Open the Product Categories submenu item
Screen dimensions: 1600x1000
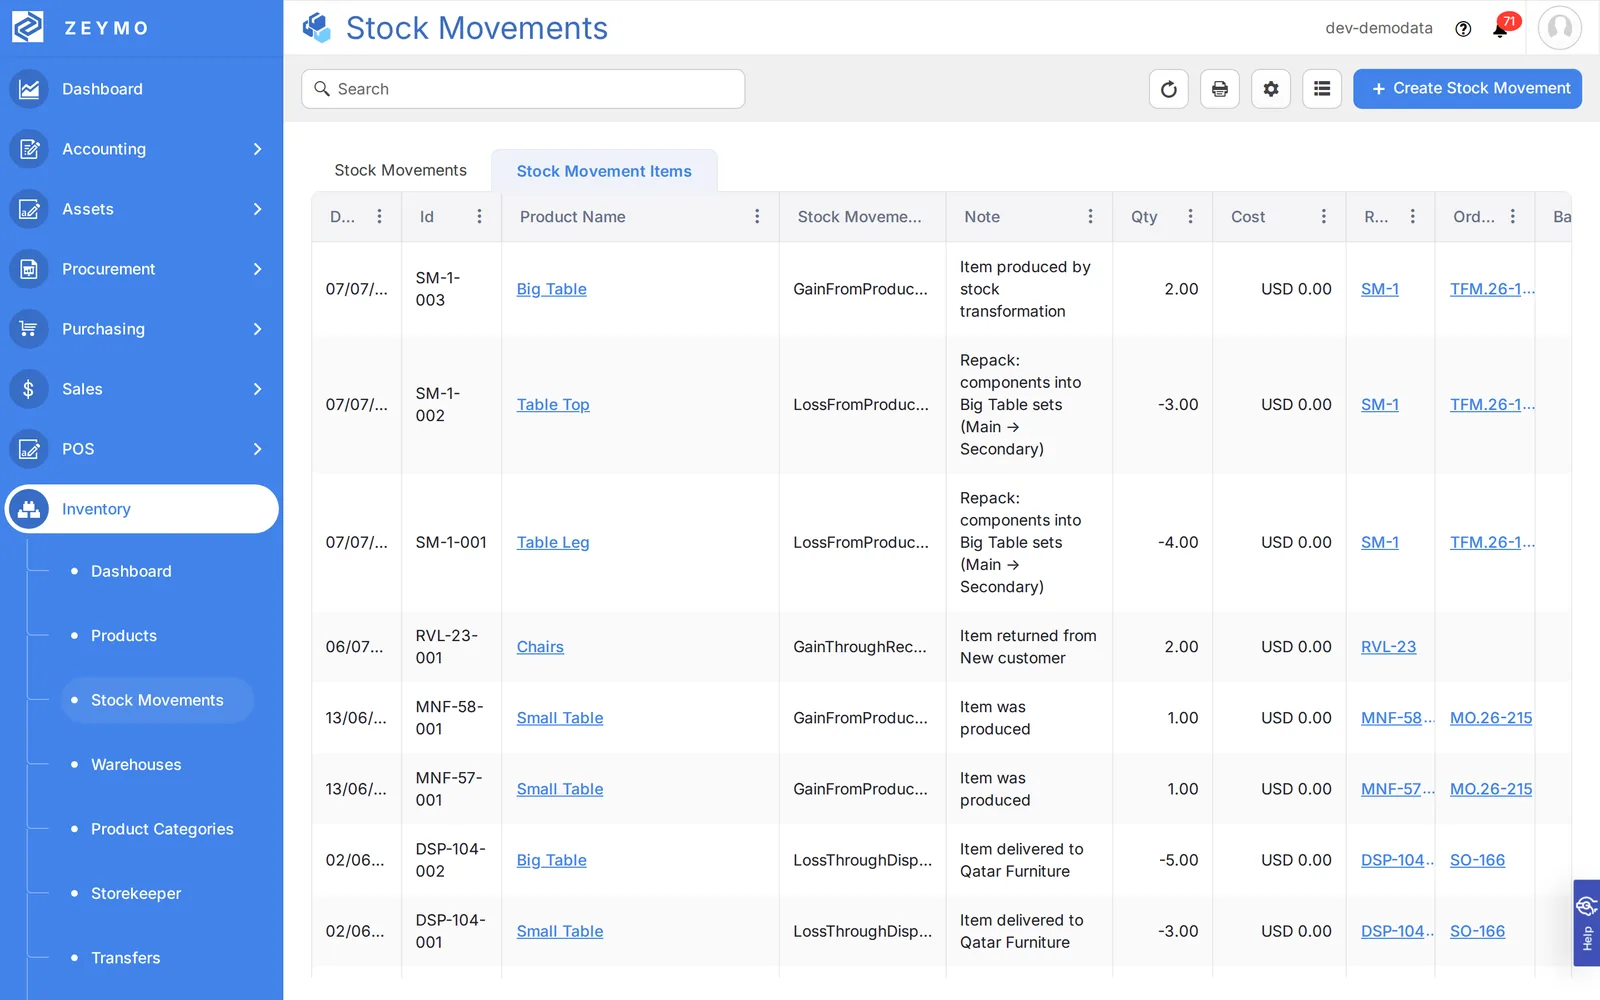pyautogui.click(x=162, y=829)
